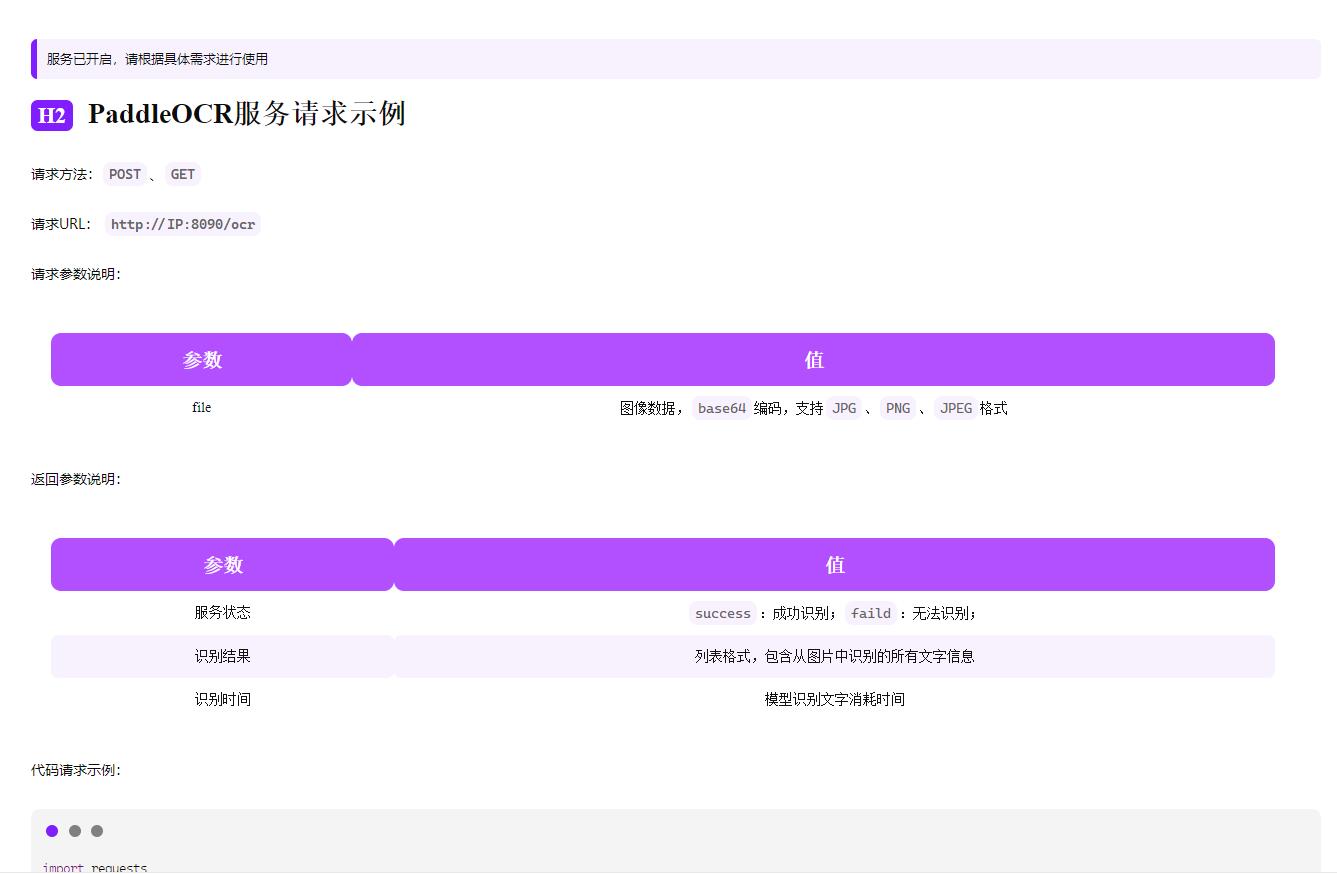Click the 模型识别文字消耗时间 cell
The width and height of the screenshot is (1337, 874).
[835, 699]
